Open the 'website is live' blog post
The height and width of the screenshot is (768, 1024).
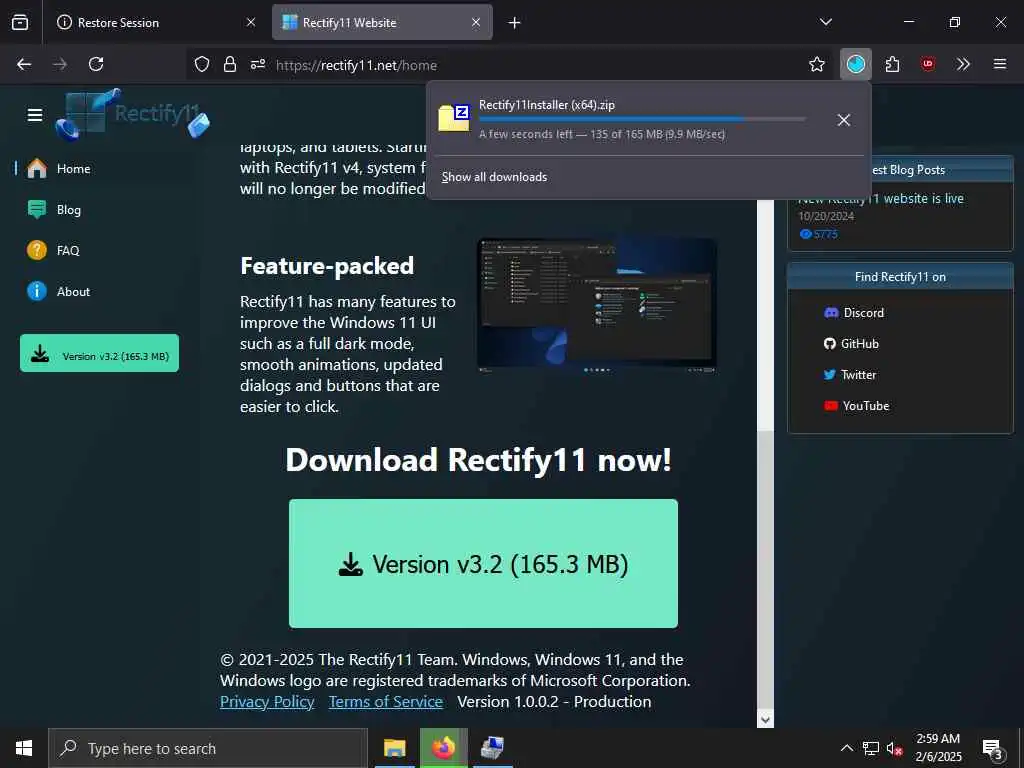click(880, 199)
